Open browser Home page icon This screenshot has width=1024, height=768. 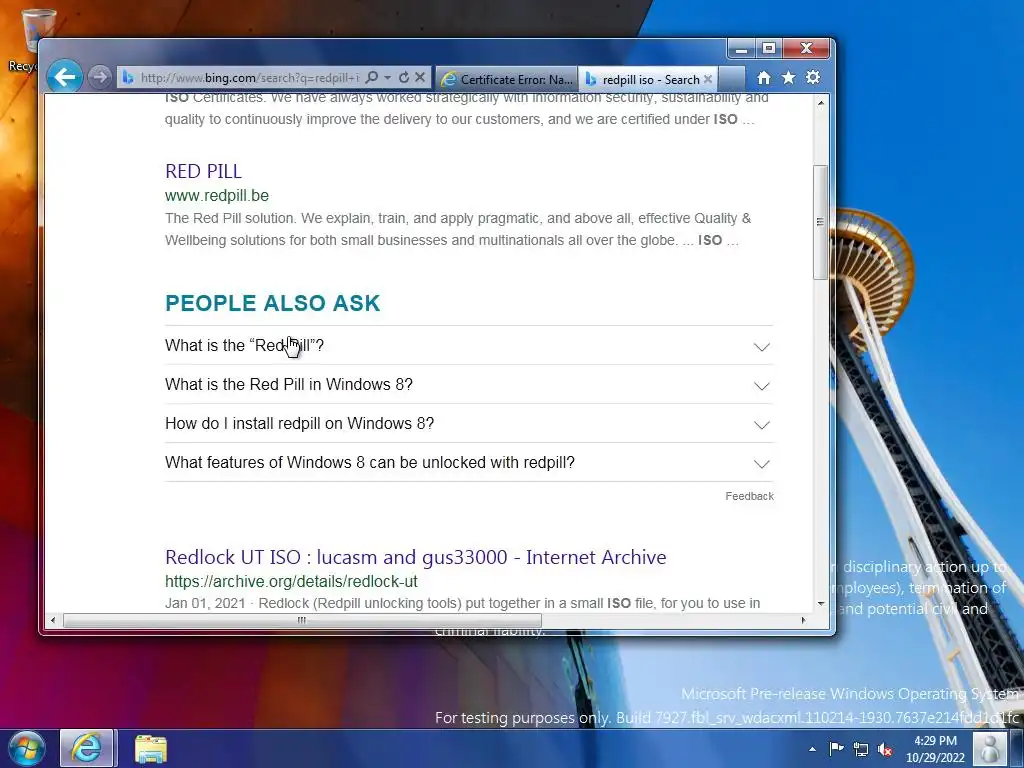[x=763, y=78]
